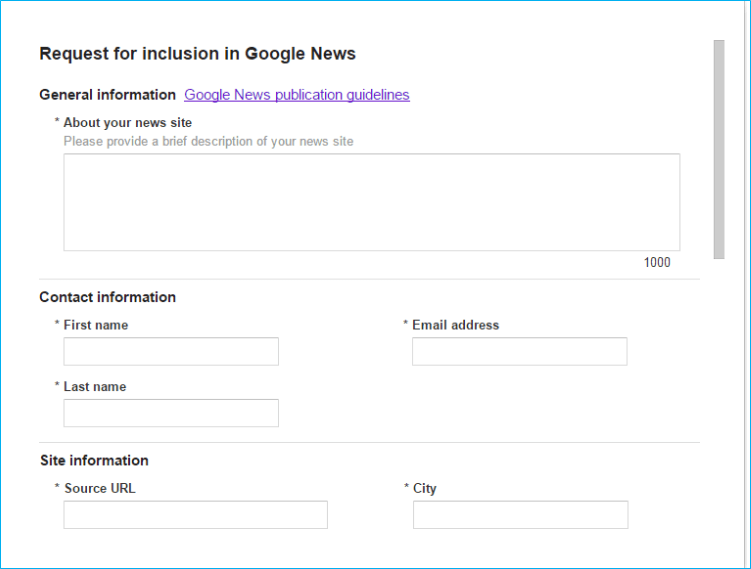Click the vertical scrollbar thumb
The height and width of the screenshot is (569, 751).
coord(718,150)
